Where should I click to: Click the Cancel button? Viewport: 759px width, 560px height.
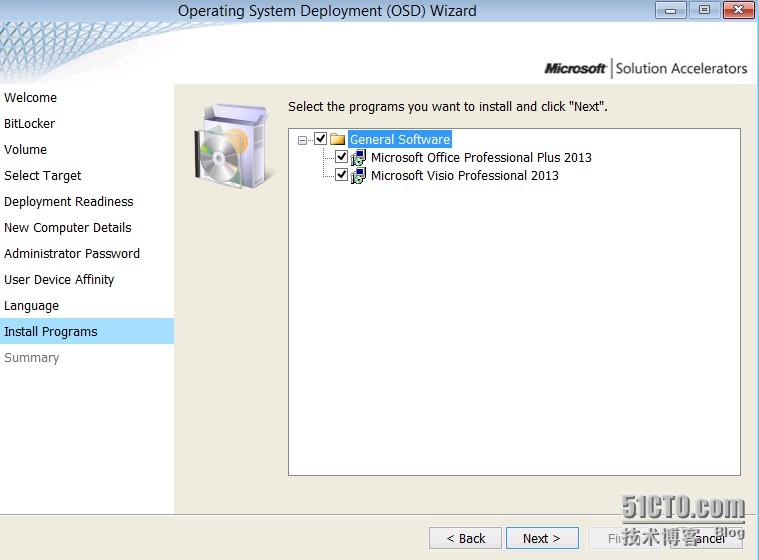tap(706, 538)
